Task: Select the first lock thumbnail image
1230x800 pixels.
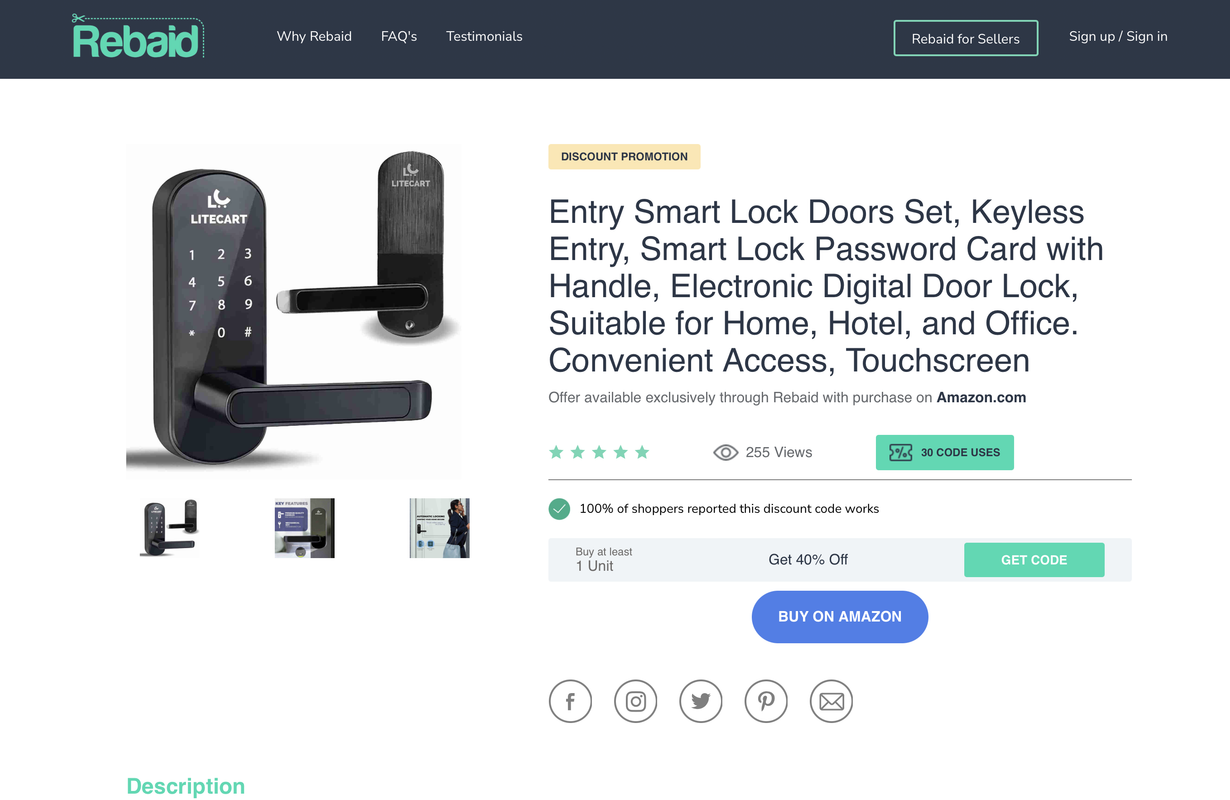Action: [x=169, y=528]
